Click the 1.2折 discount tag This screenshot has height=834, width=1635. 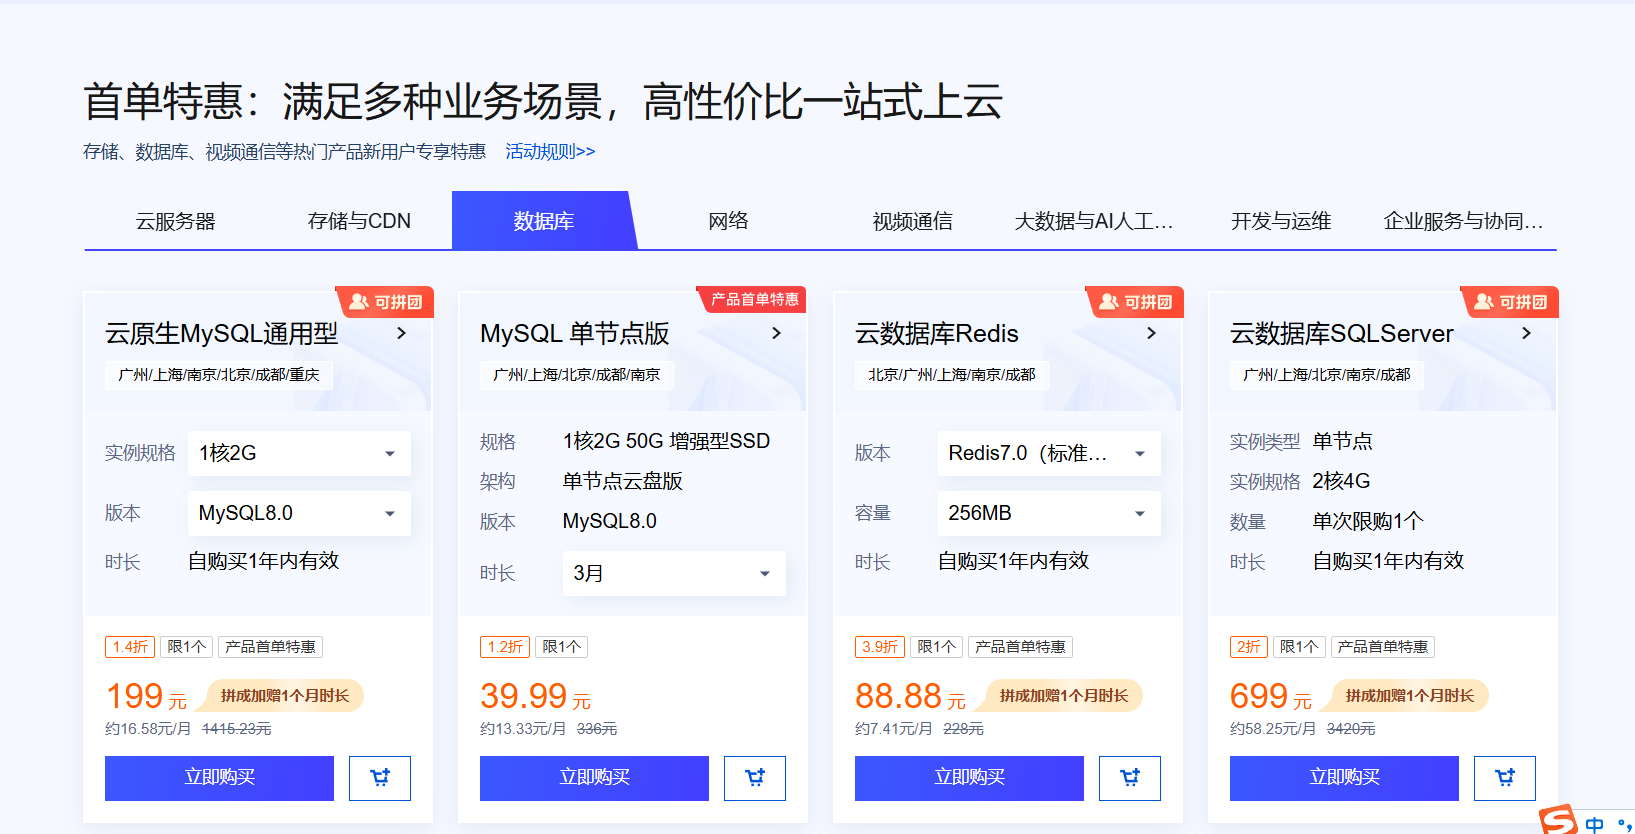pyautogui.click(x=505, y=647)
